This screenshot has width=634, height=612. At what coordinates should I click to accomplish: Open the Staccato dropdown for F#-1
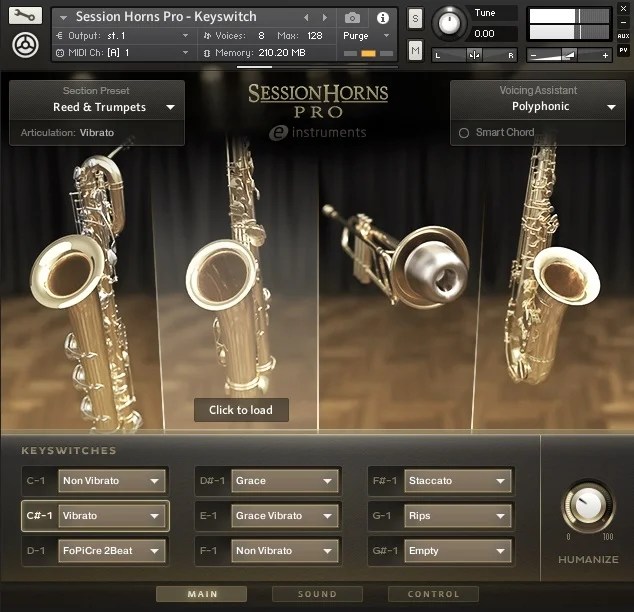pos(458,481)
